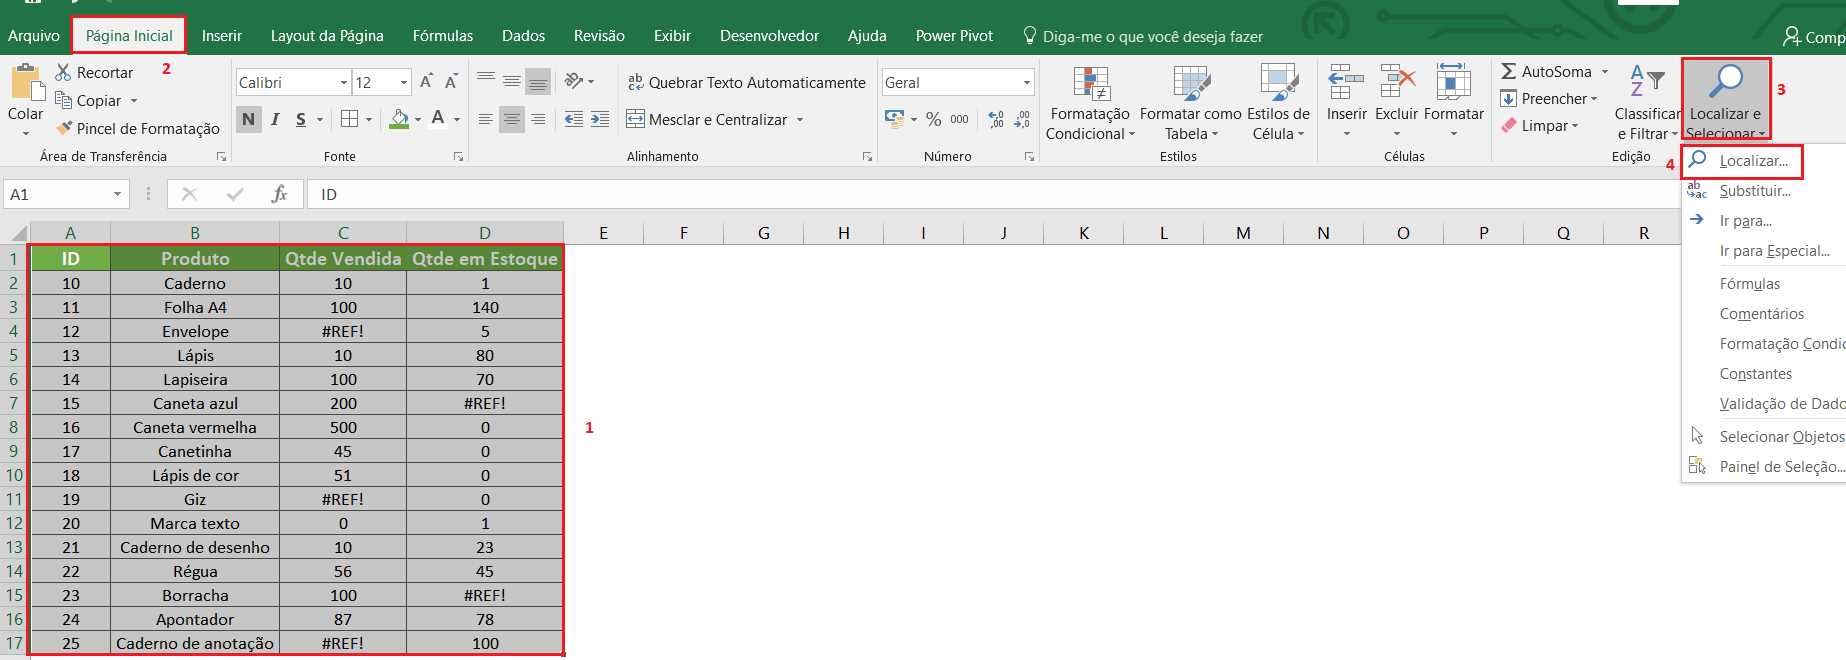Click Pincel de Formatação brush icon
This screenshot has height=660, width=1846.
[65, 128]
